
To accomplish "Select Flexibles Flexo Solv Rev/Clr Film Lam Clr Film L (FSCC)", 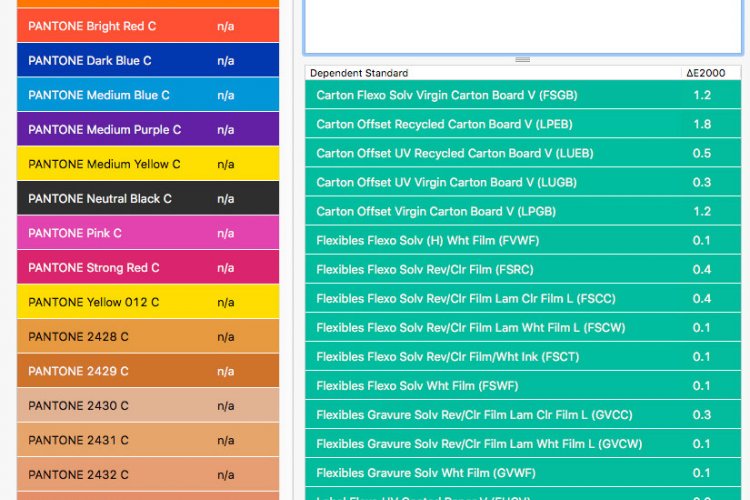I will click(523, 299).
